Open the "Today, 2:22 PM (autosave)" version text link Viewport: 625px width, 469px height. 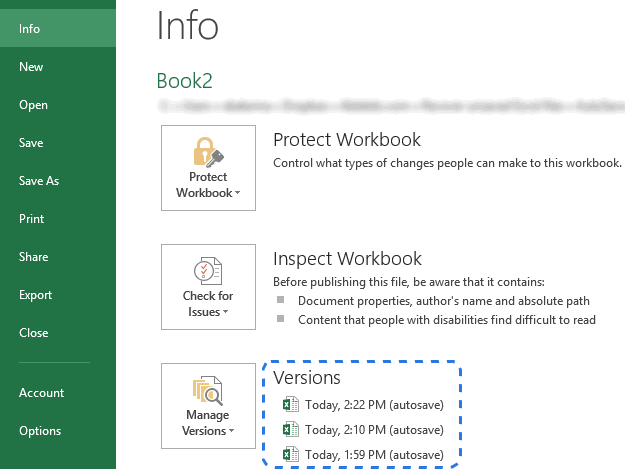pos(374,405)
